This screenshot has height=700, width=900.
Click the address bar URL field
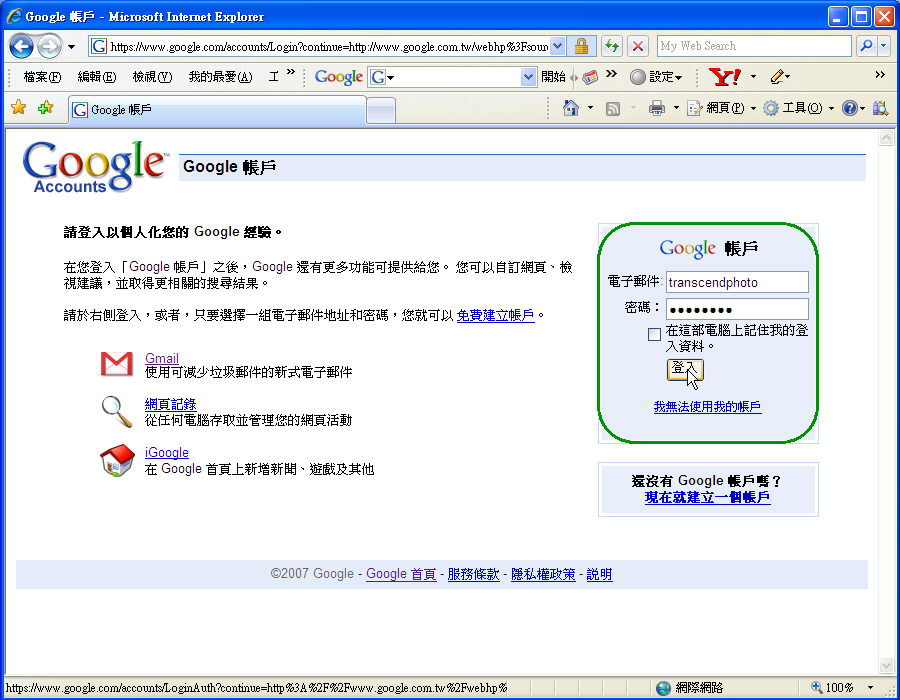coord(328,46)
